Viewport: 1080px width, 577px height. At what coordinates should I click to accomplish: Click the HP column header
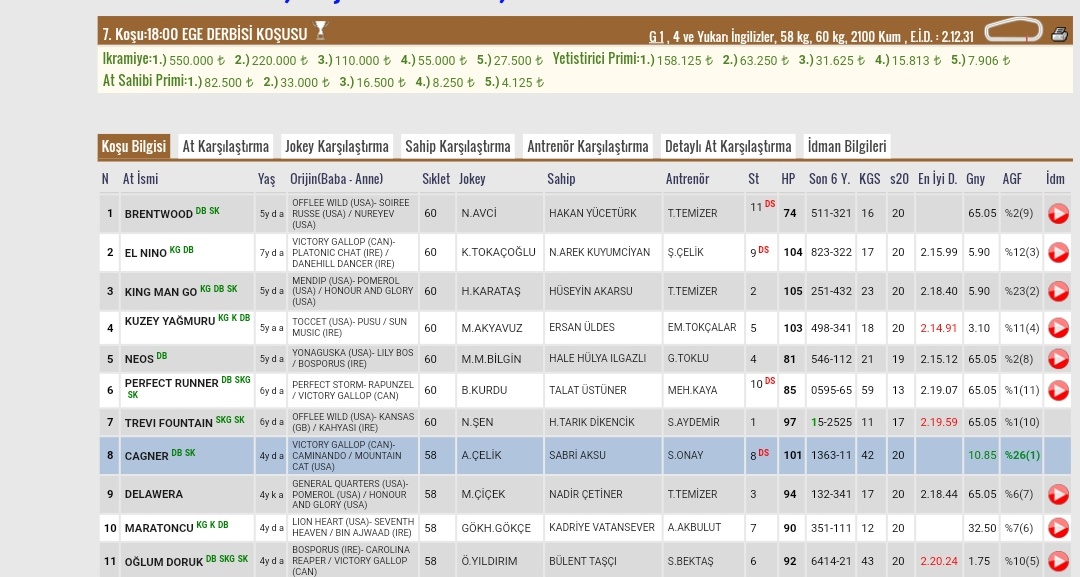pyautogui.click(x=788, y=178)
